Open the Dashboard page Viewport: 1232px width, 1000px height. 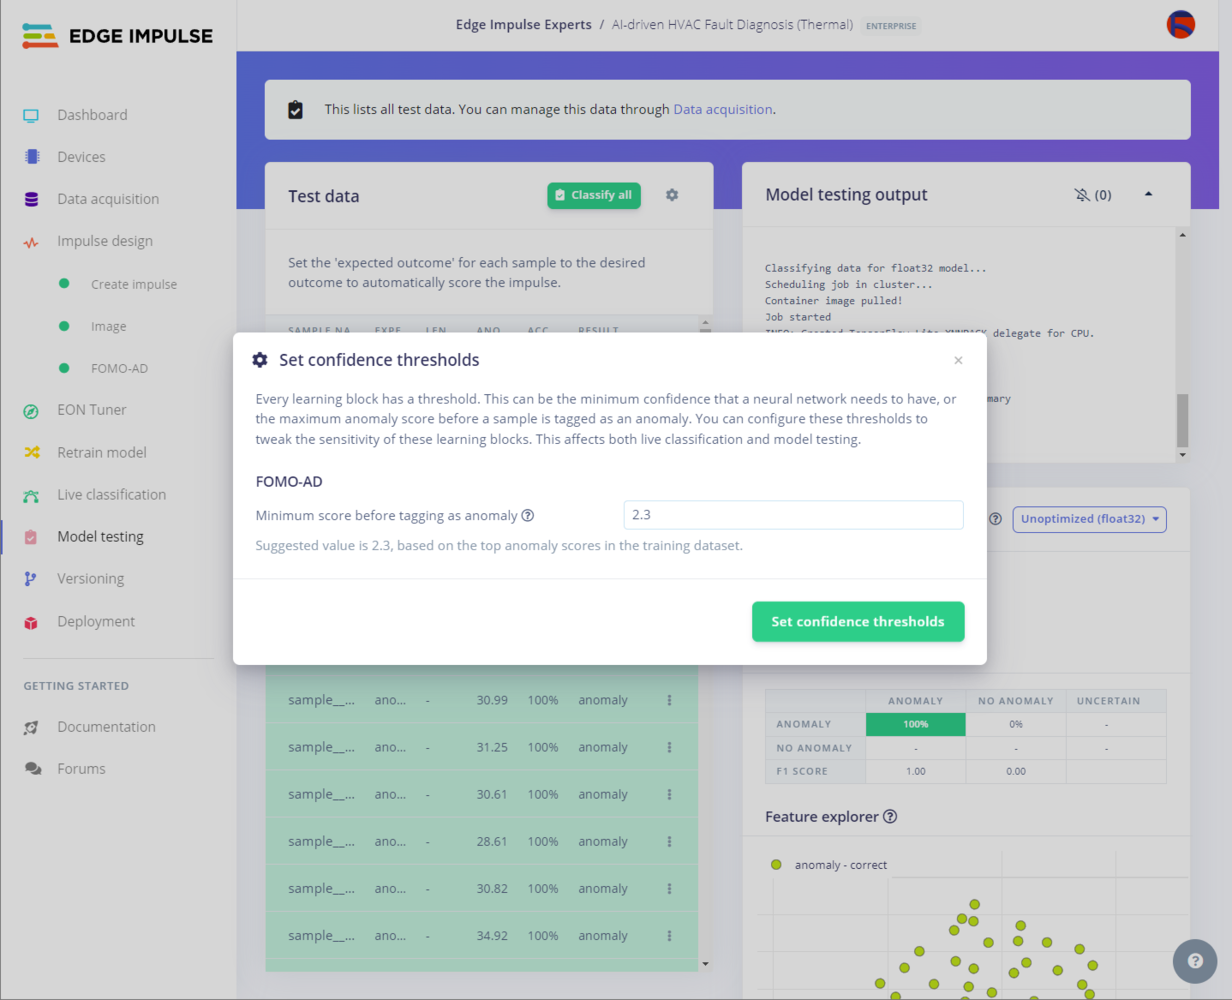pos(92,115)
